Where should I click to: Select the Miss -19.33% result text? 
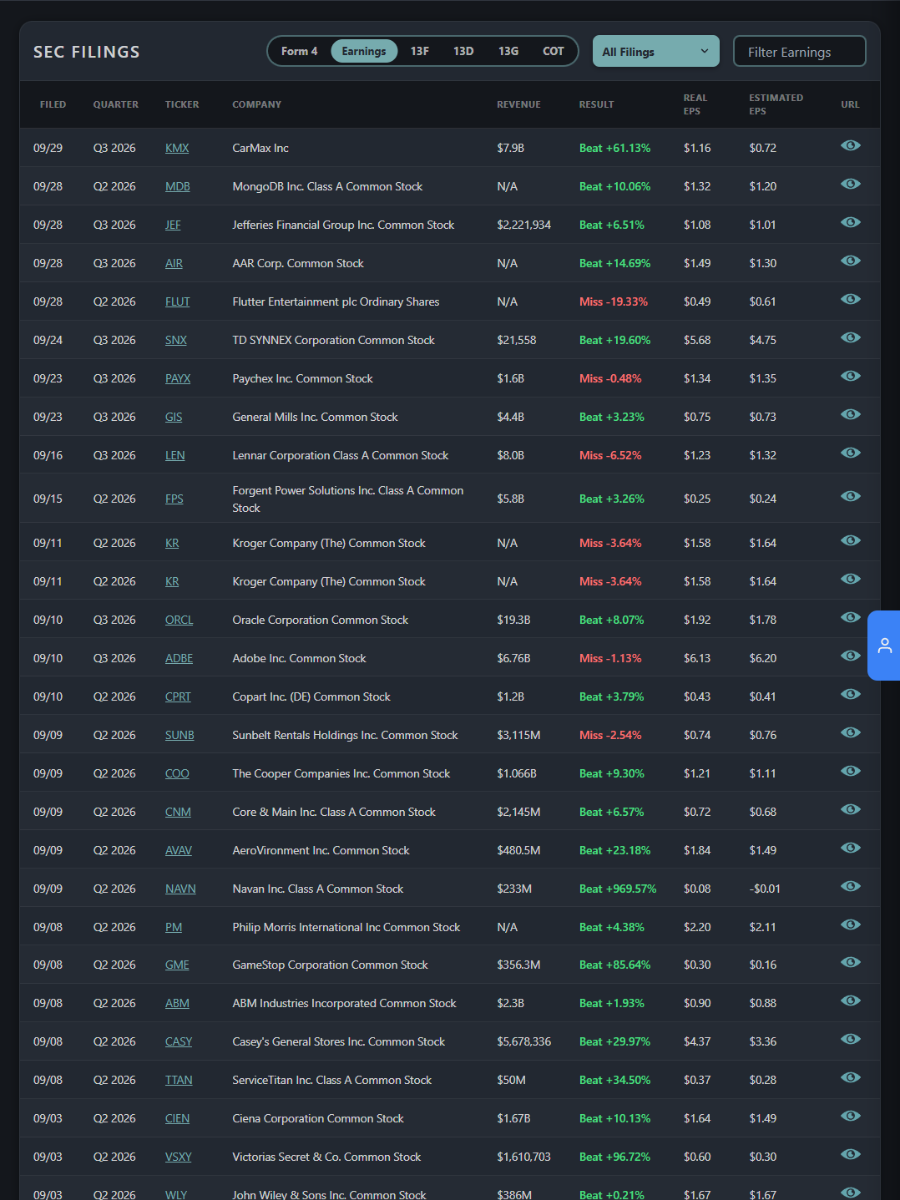(613, 302)
